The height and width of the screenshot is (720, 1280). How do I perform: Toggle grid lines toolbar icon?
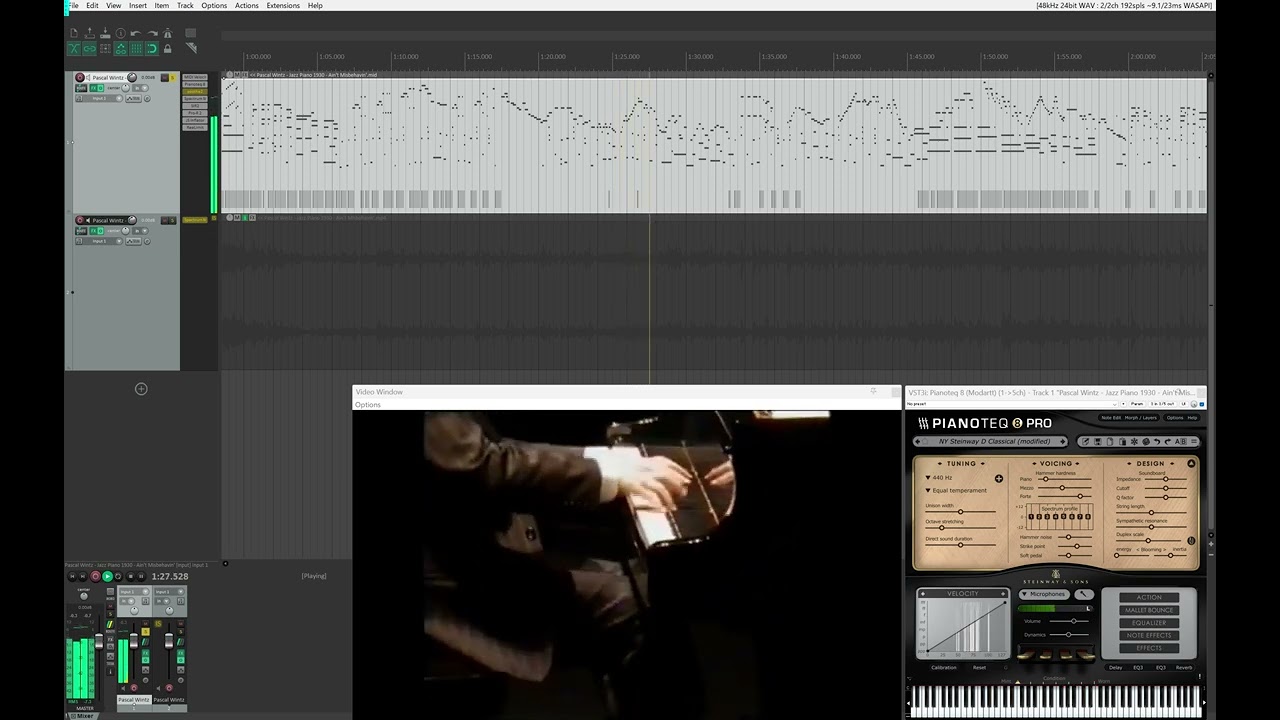coord(136,49)
